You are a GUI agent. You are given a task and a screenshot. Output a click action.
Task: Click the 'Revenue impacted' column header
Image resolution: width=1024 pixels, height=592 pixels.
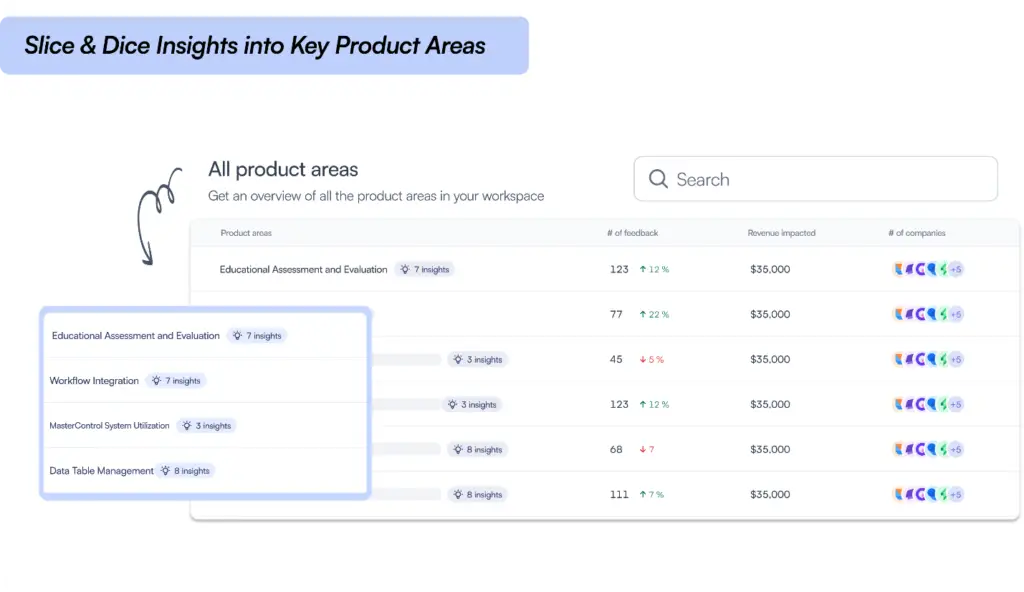[781, 233]
